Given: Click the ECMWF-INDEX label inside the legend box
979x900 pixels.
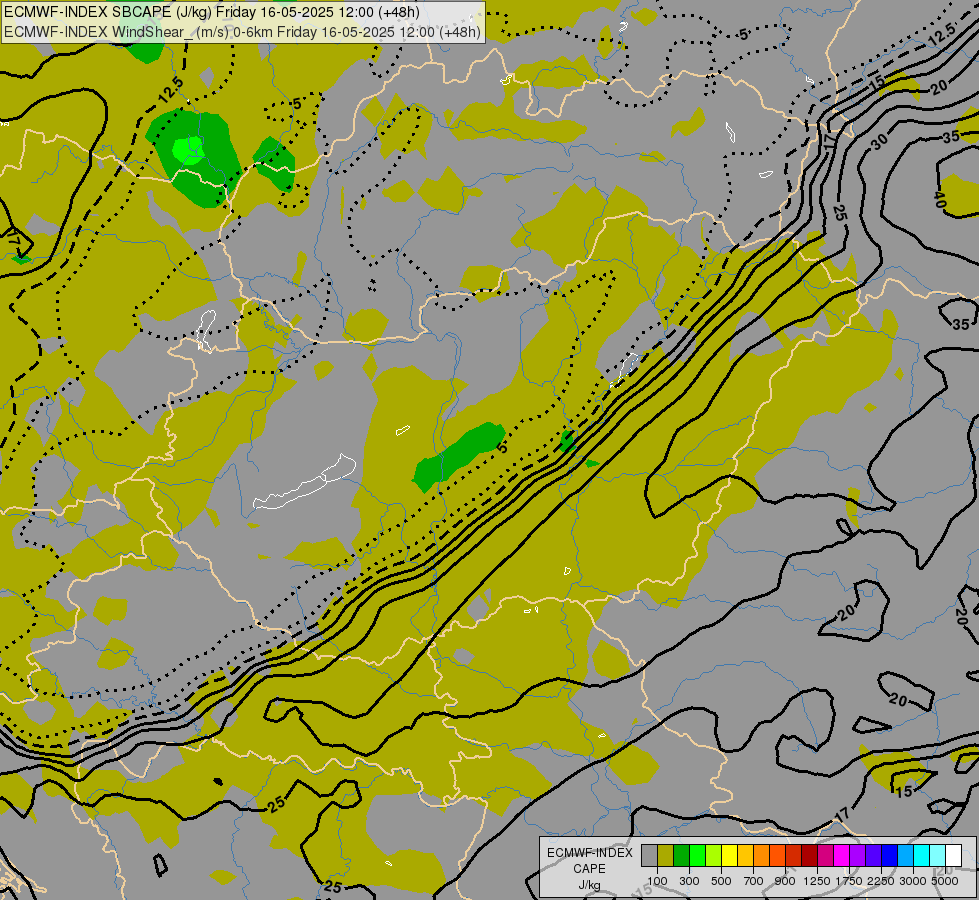Looking at the screenshot, I should [x=590, y=853].
